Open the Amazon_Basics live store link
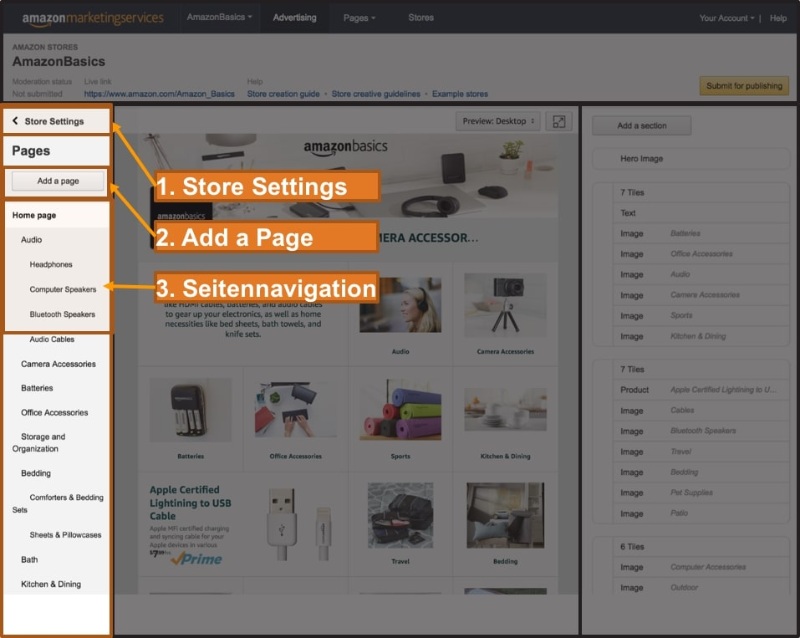The width and height of the screenshot is (800, 638). tap(159, 94)
